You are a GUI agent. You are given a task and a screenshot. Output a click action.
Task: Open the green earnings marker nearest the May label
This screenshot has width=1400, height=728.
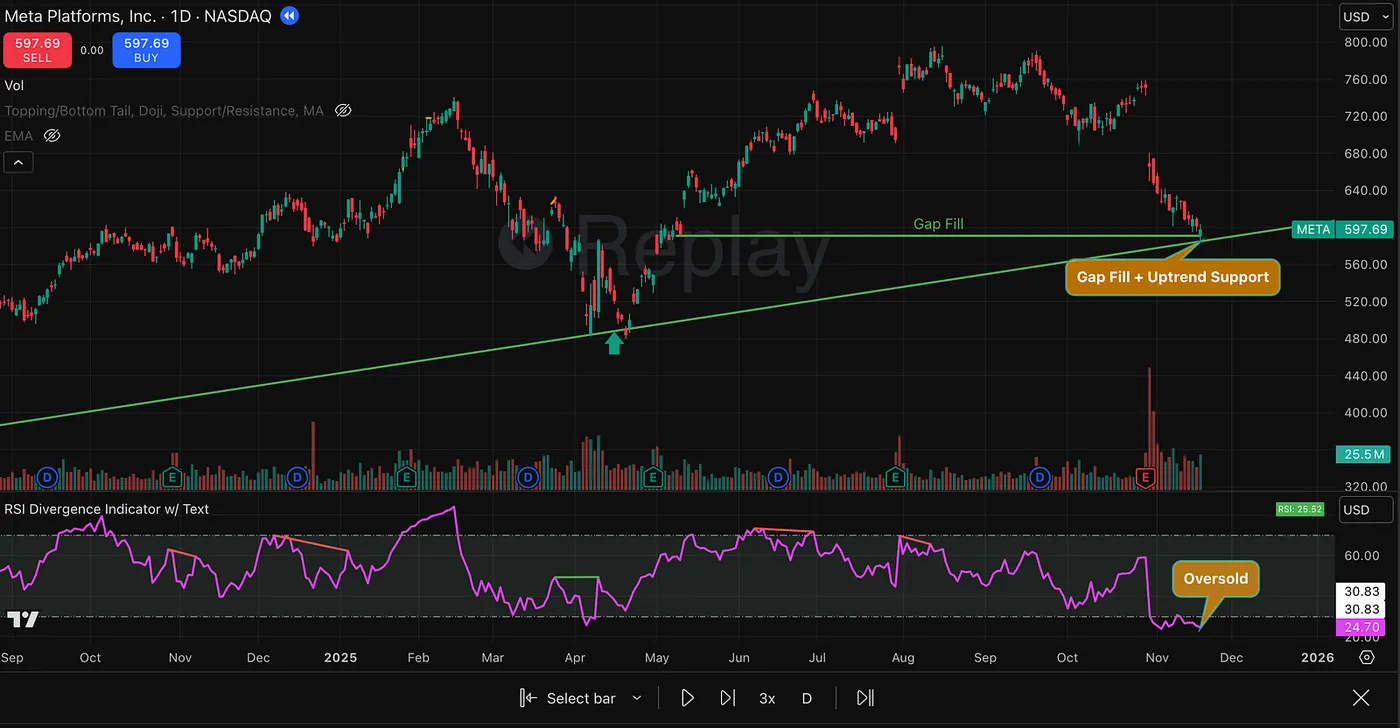coord(652,477)
